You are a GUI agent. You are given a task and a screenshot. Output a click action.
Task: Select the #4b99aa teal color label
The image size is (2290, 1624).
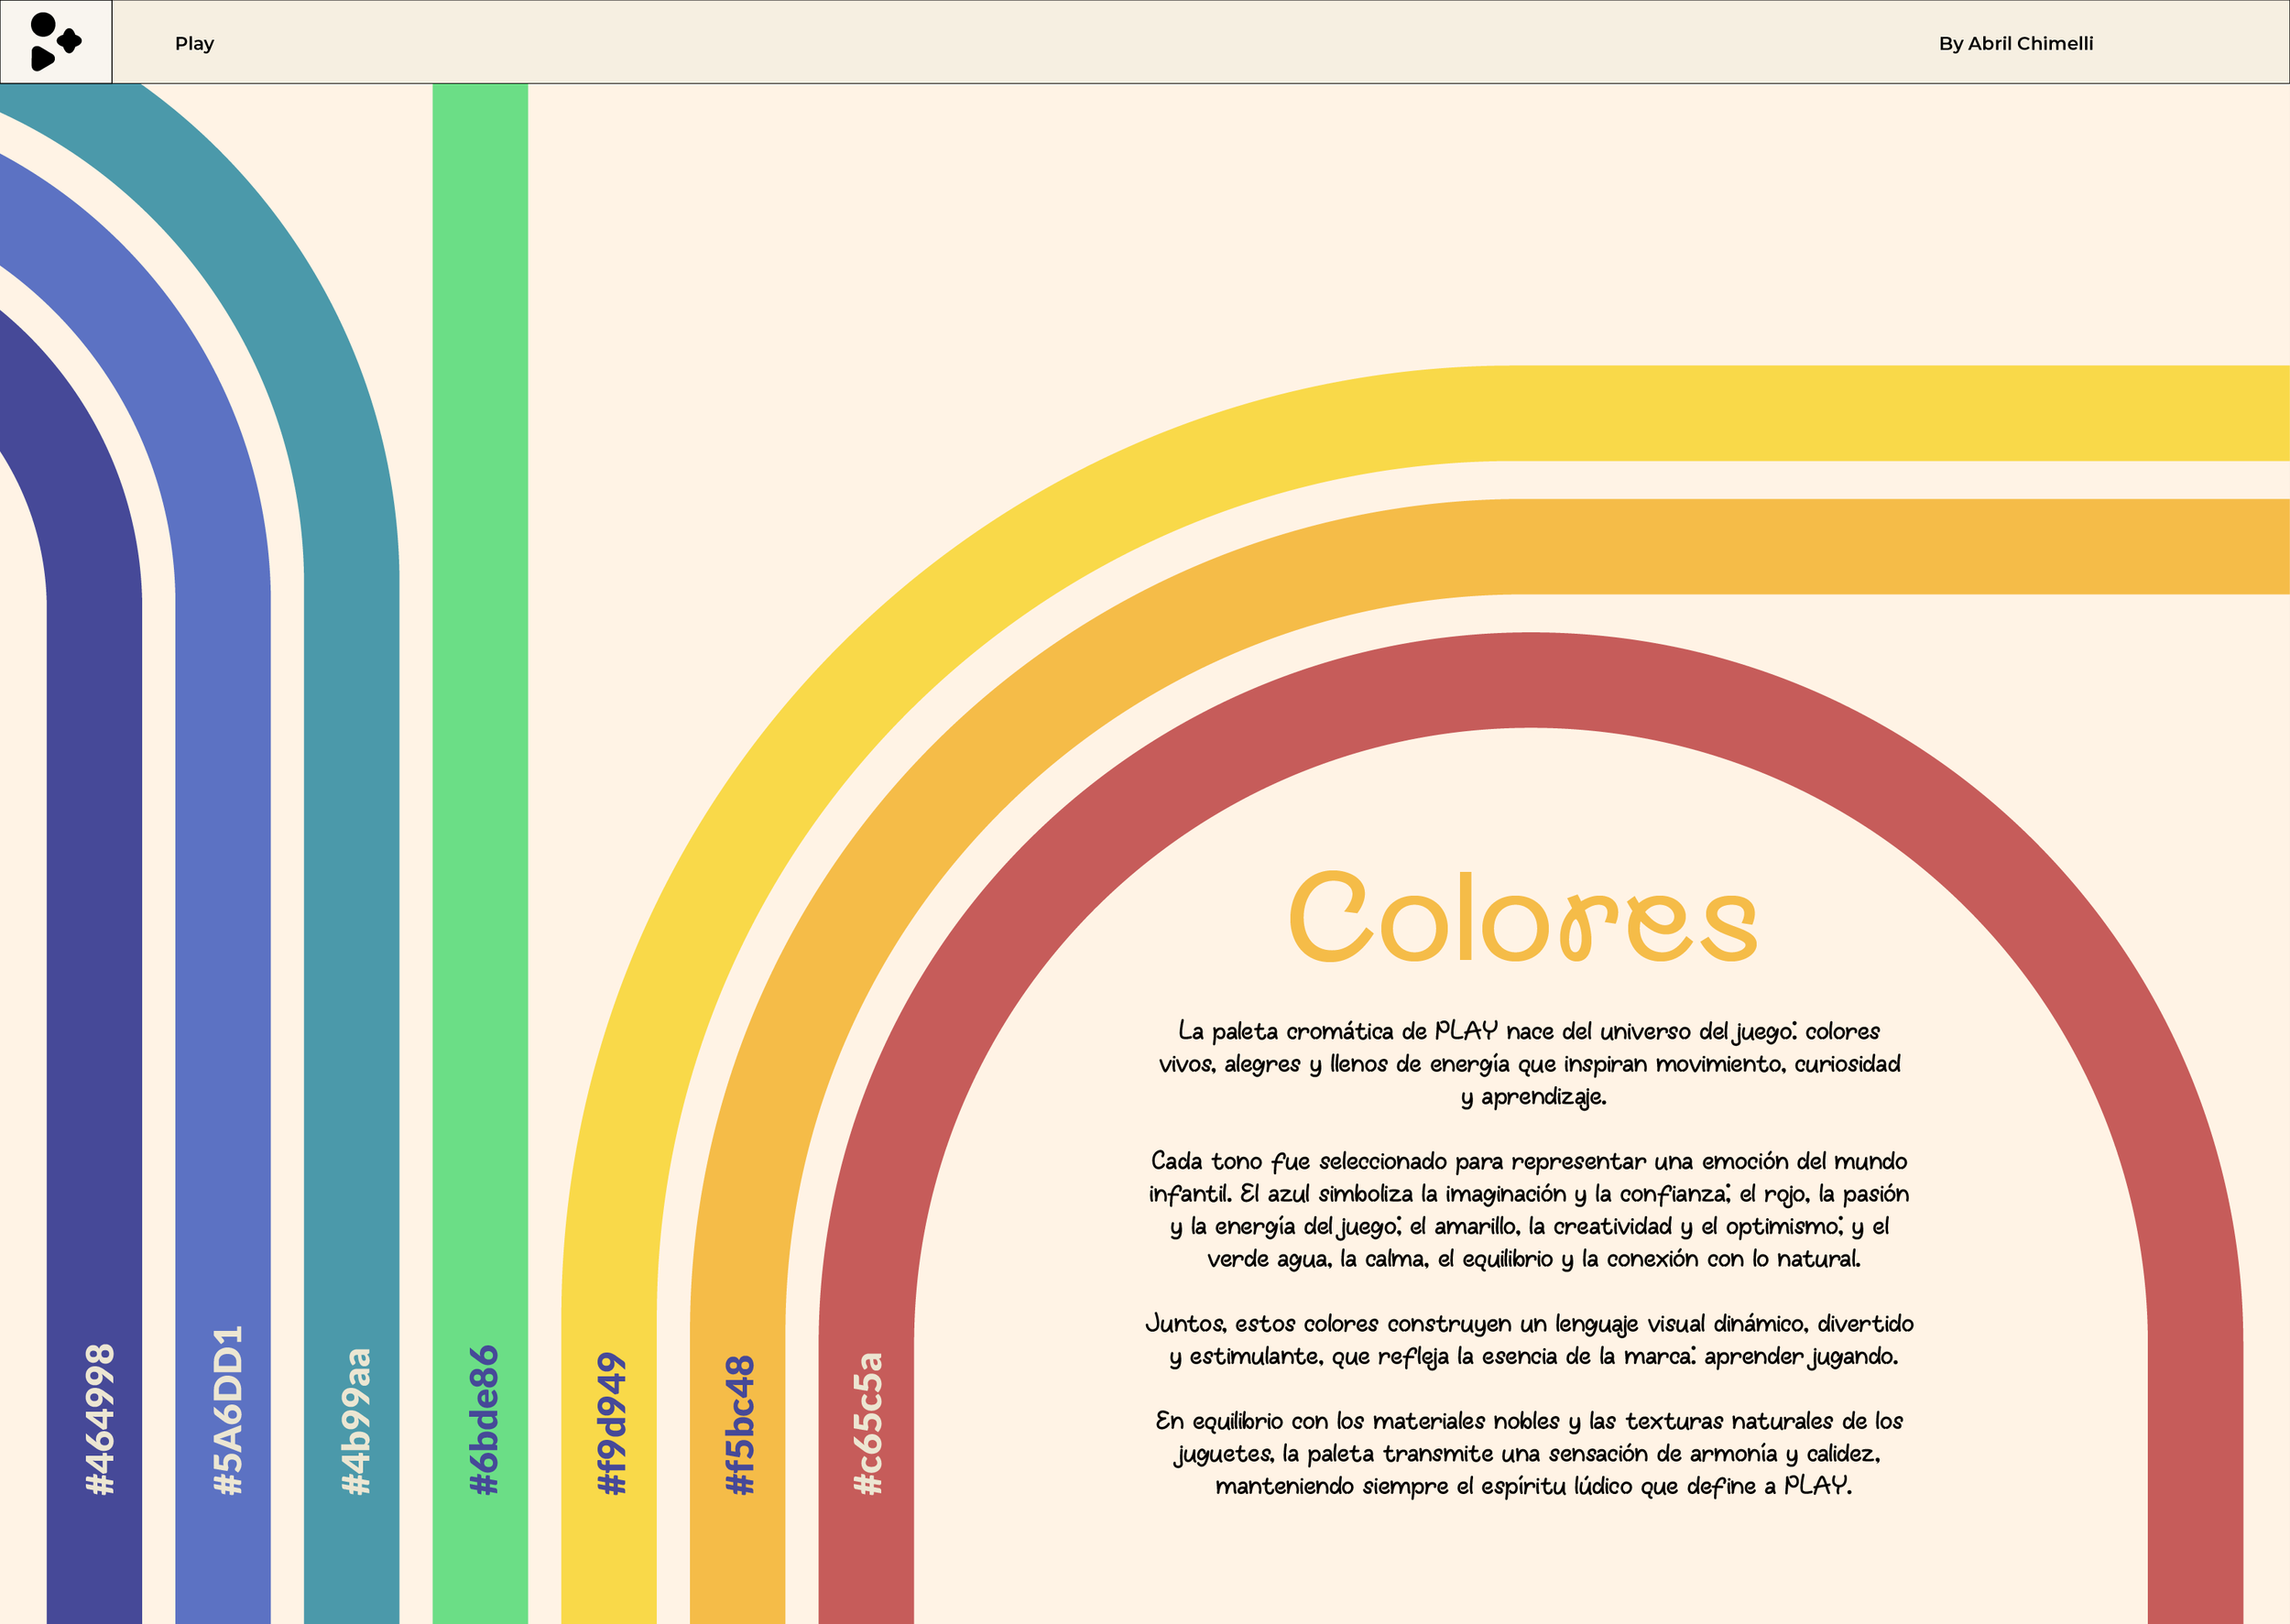tap(356, 1420)
